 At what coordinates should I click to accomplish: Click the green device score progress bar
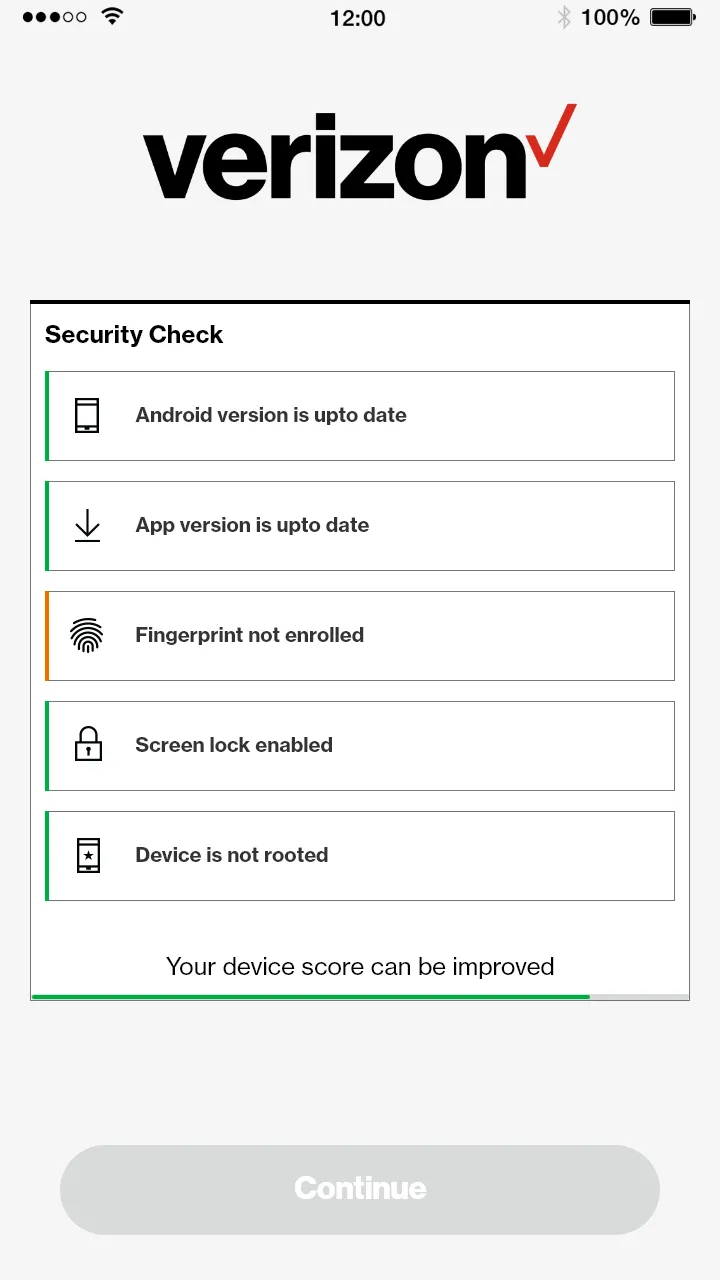310,996
